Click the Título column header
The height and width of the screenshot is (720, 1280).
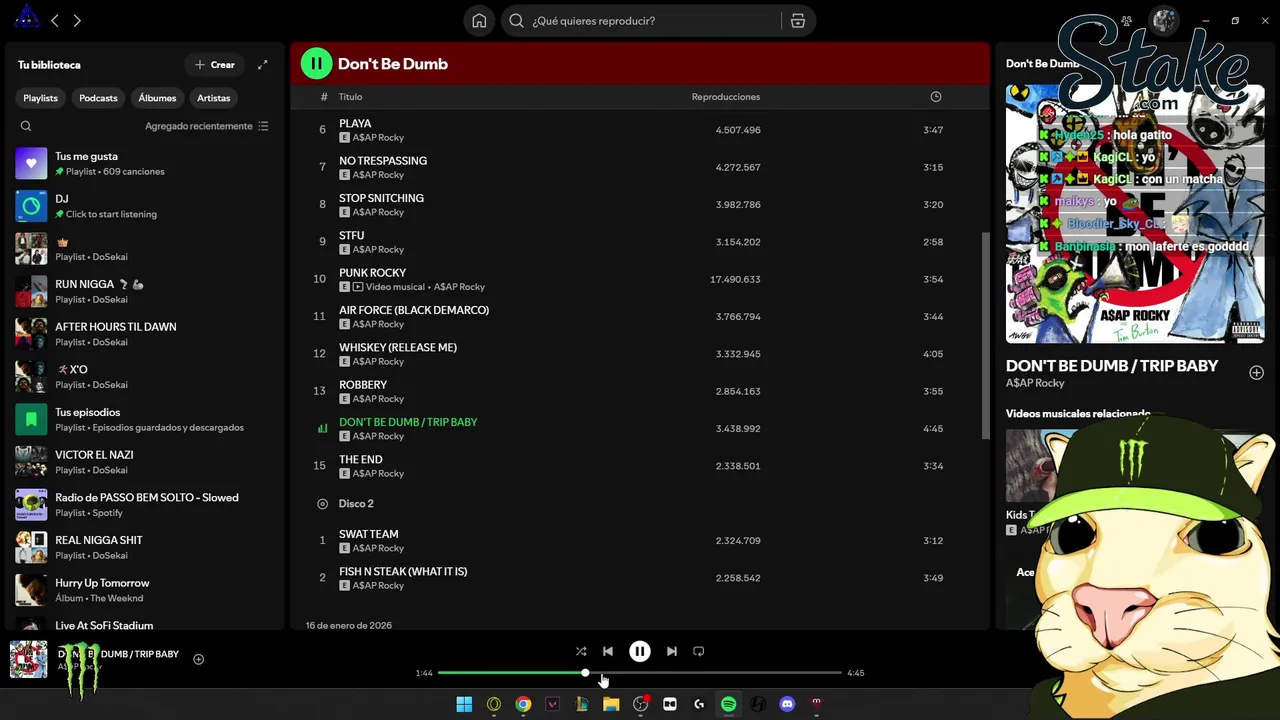click(350, 97)
